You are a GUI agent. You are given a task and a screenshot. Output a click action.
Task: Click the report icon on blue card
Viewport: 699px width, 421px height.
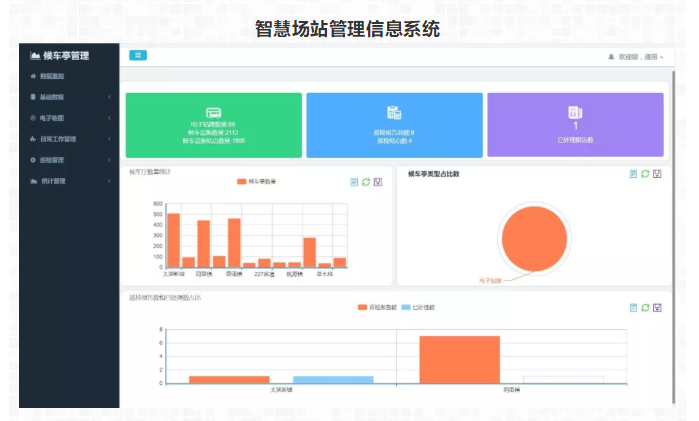click(x=394, y=112)
